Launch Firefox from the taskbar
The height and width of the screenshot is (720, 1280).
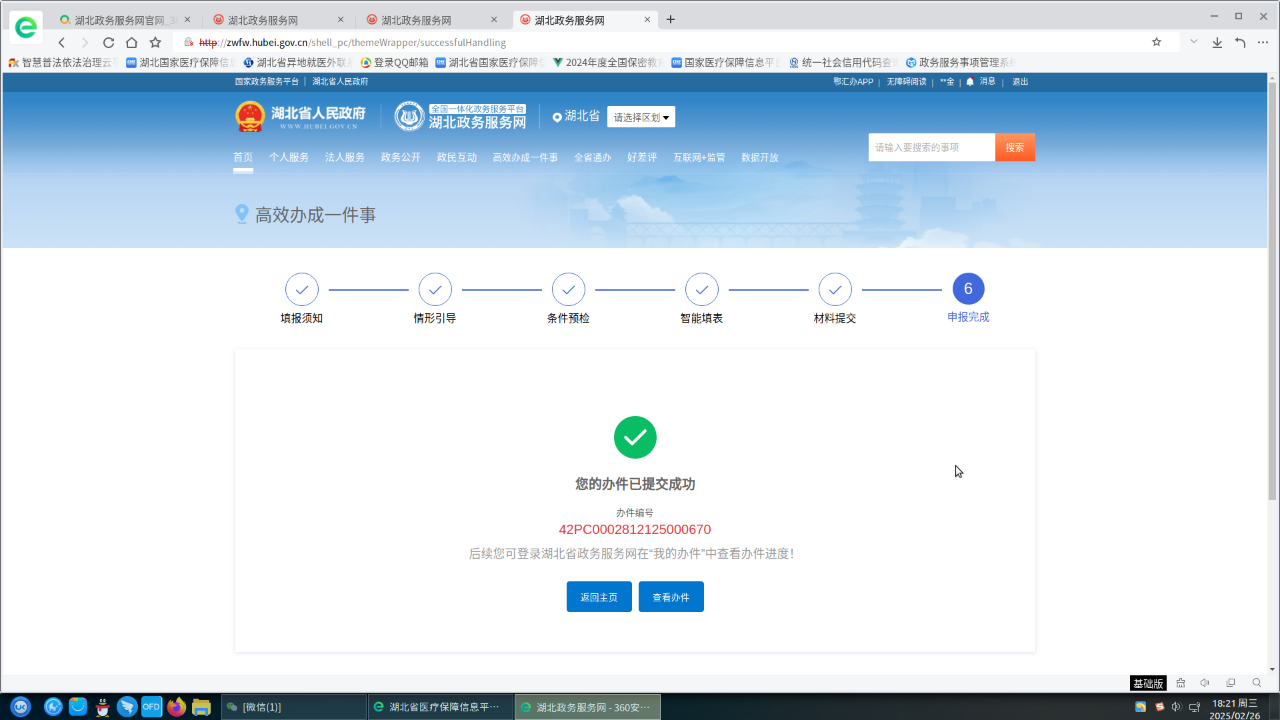[x=177, y=707]
